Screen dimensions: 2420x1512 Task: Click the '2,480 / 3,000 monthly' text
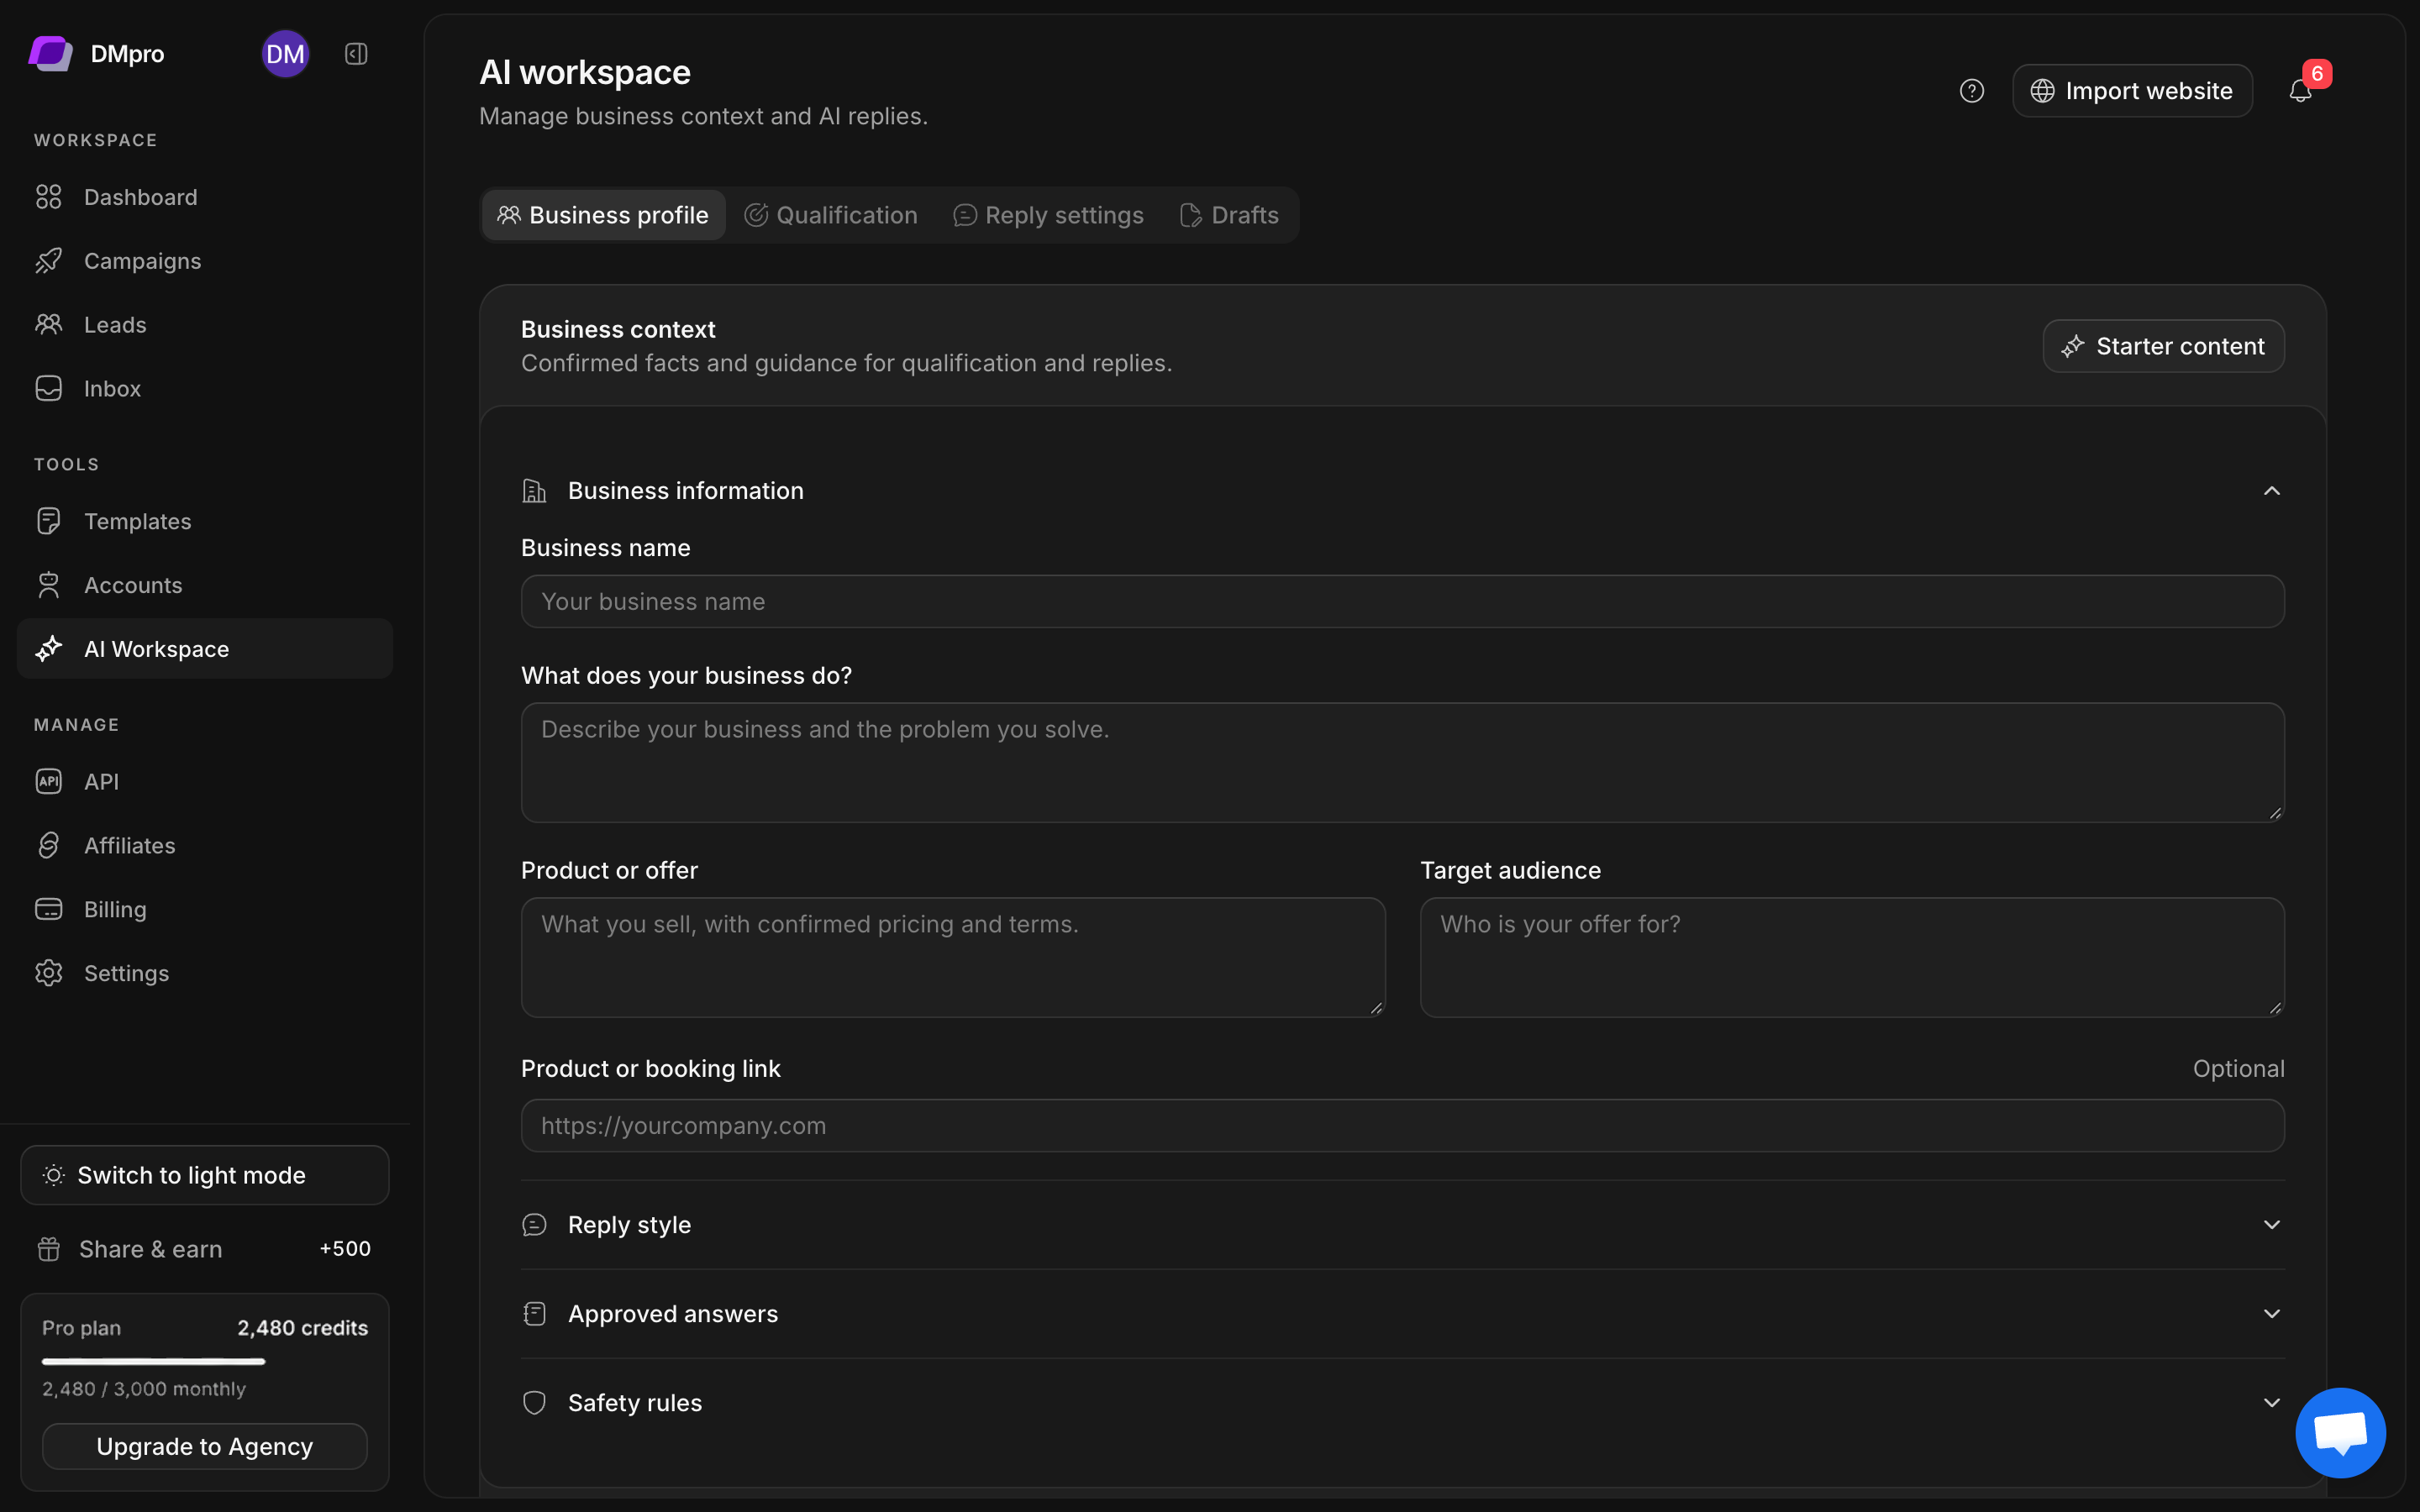[x=144, y=1389]
